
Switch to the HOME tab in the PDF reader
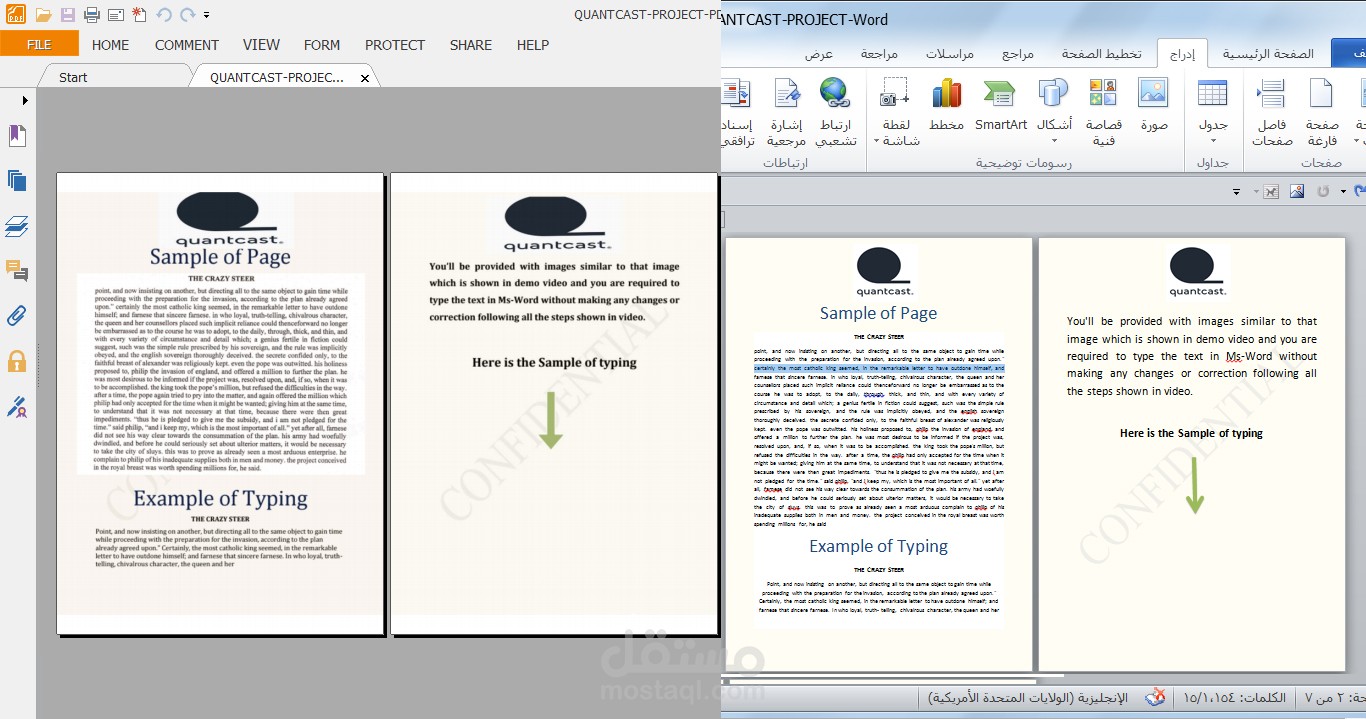110,45
